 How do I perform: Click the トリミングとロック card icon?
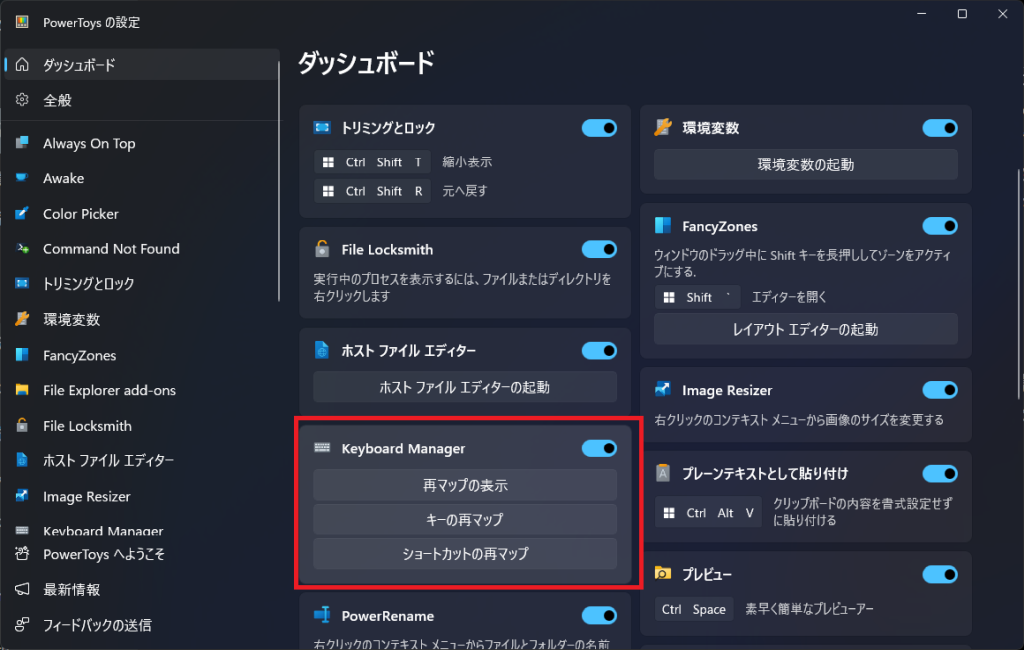point(322,127)
